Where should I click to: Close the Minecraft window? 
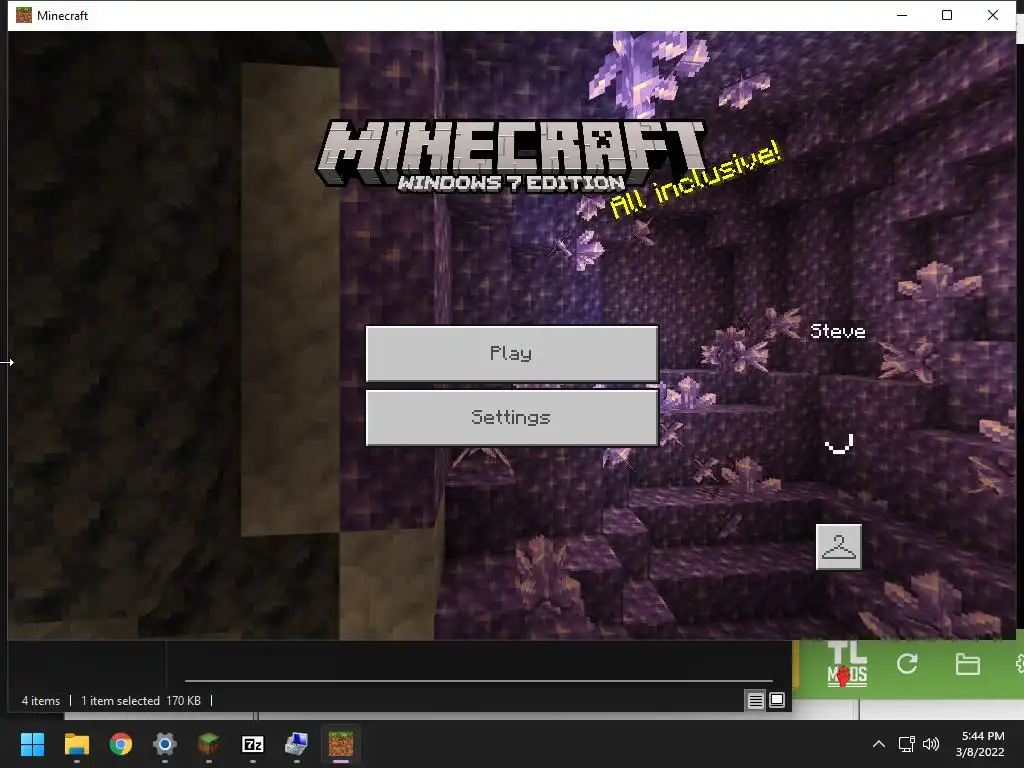pos(993,15)
